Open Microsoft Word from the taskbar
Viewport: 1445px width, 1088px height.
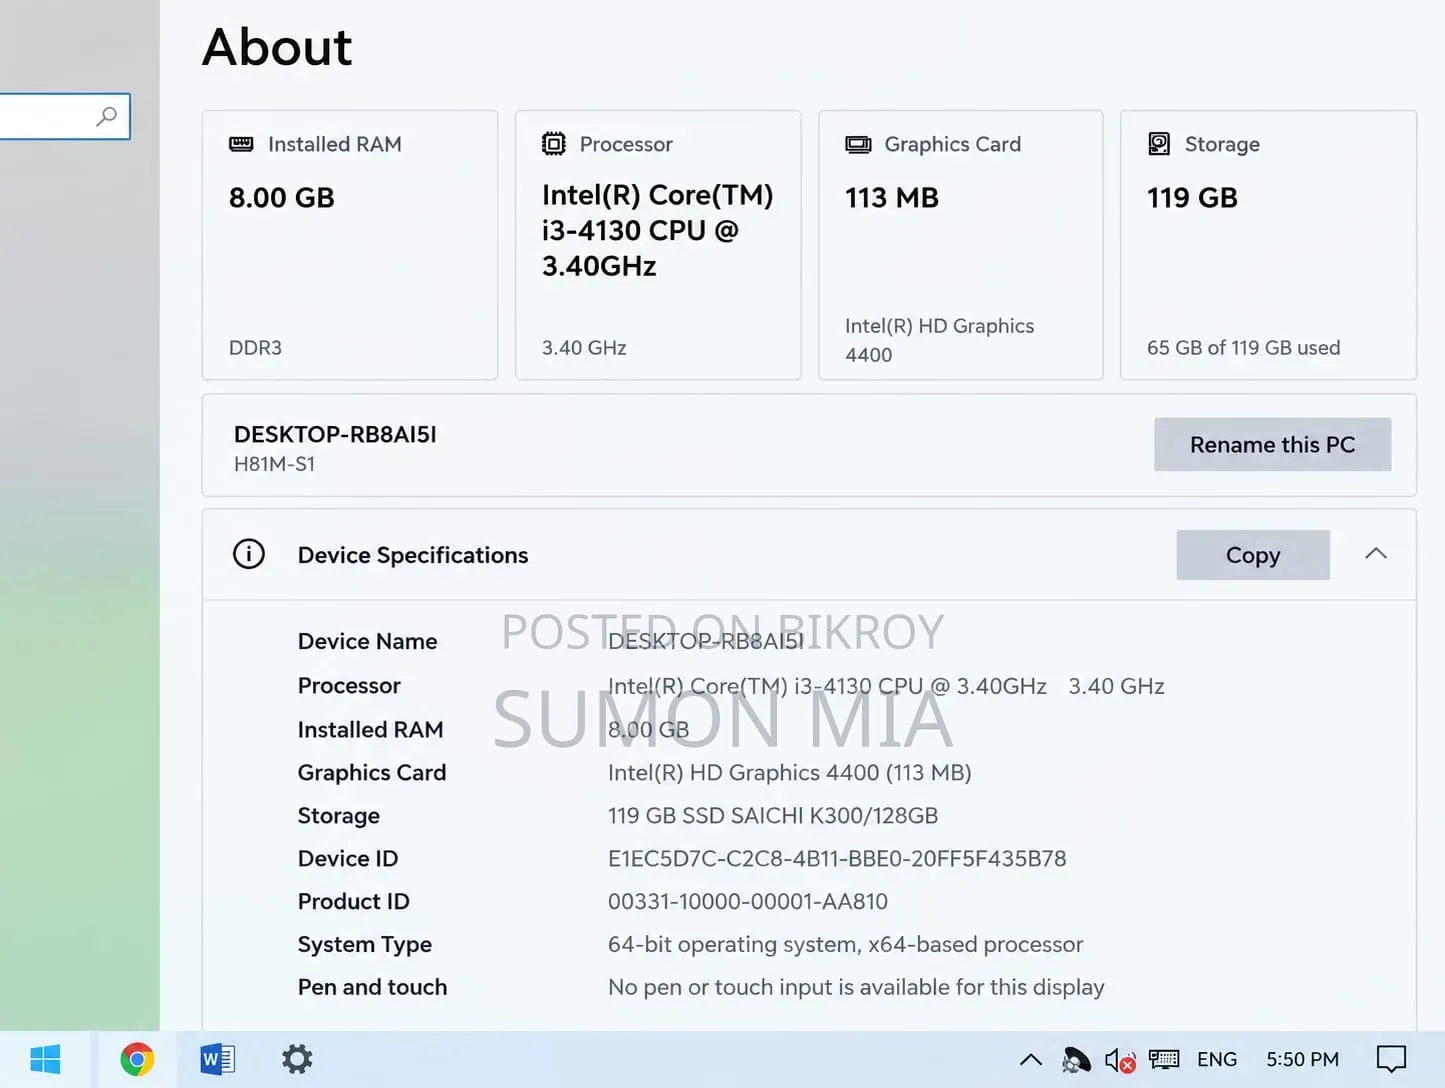point(217,1059)
